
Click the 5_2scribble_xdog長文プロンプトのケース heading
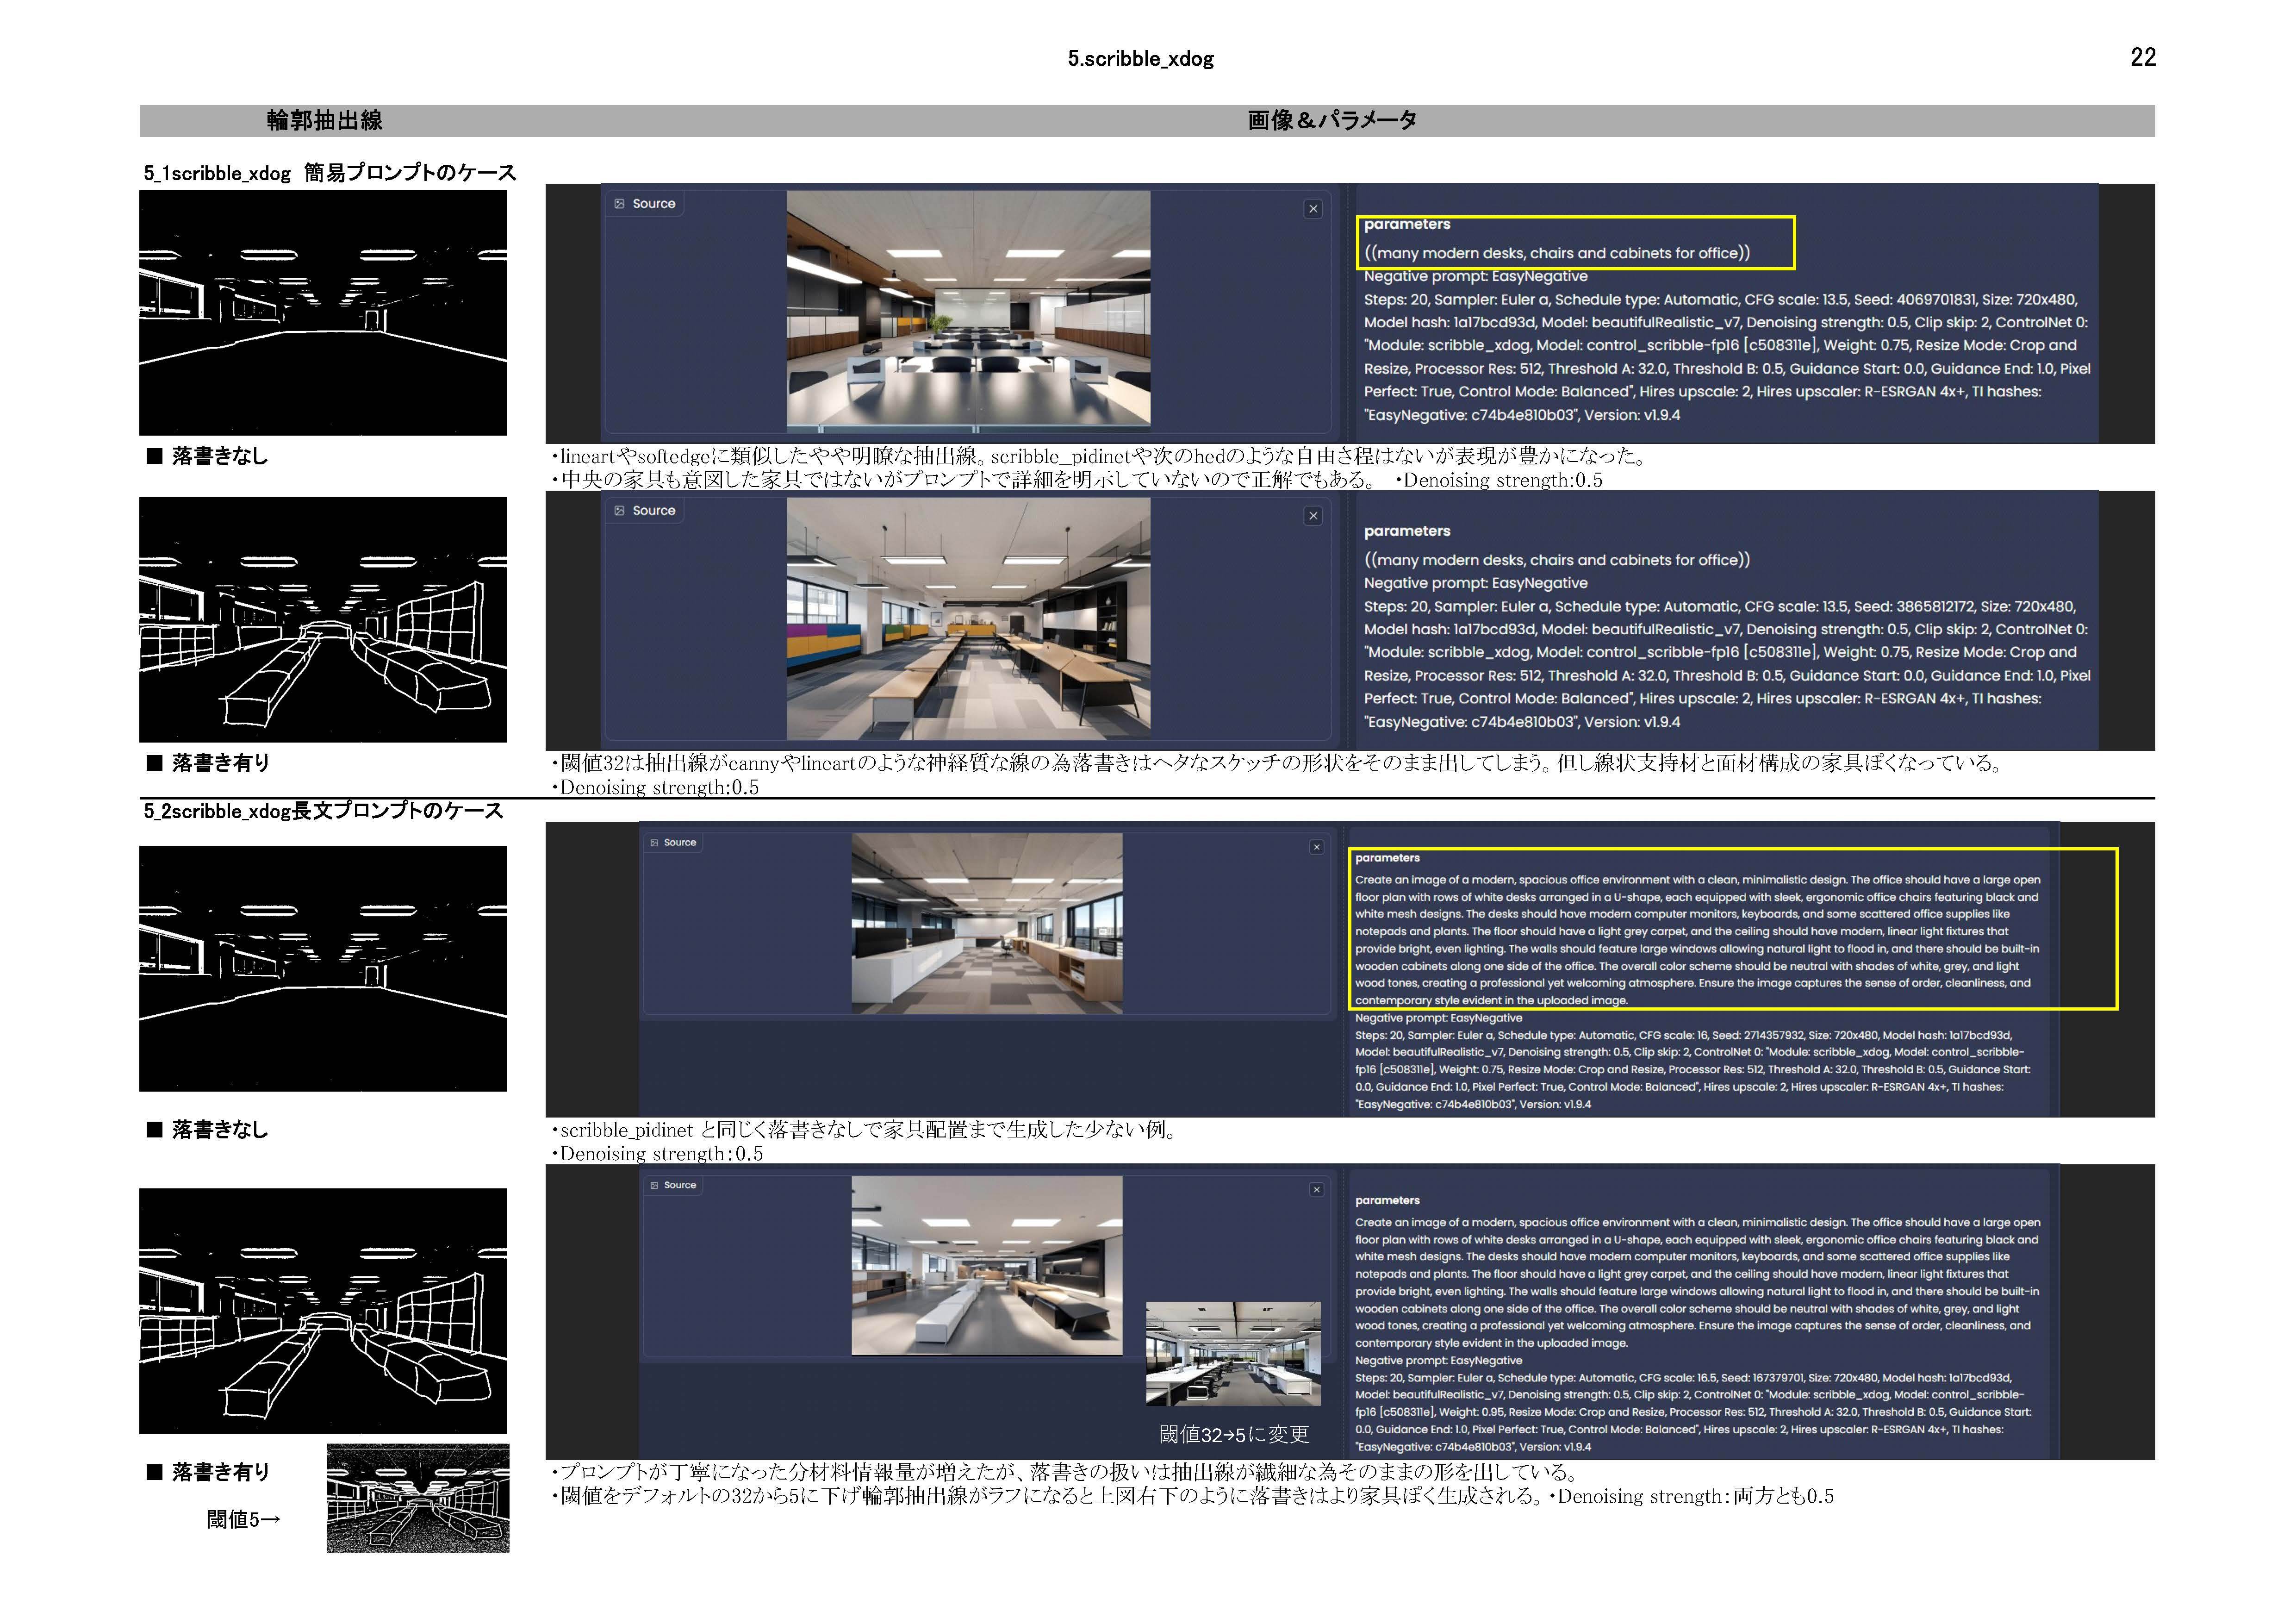323,811
